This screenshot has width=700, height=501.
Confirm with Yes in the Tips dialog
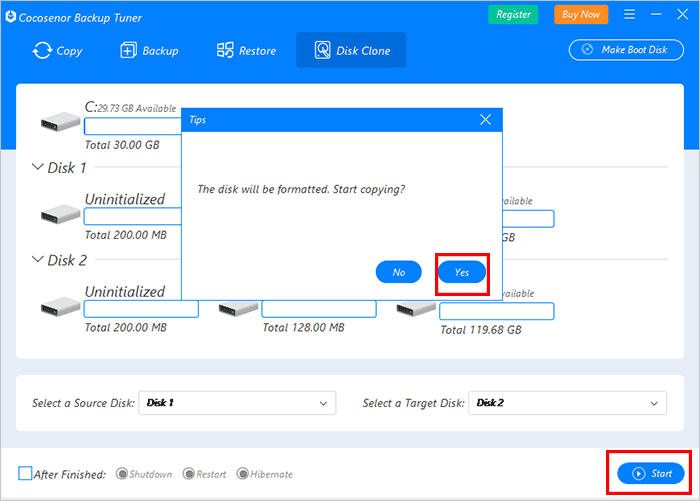462,272
